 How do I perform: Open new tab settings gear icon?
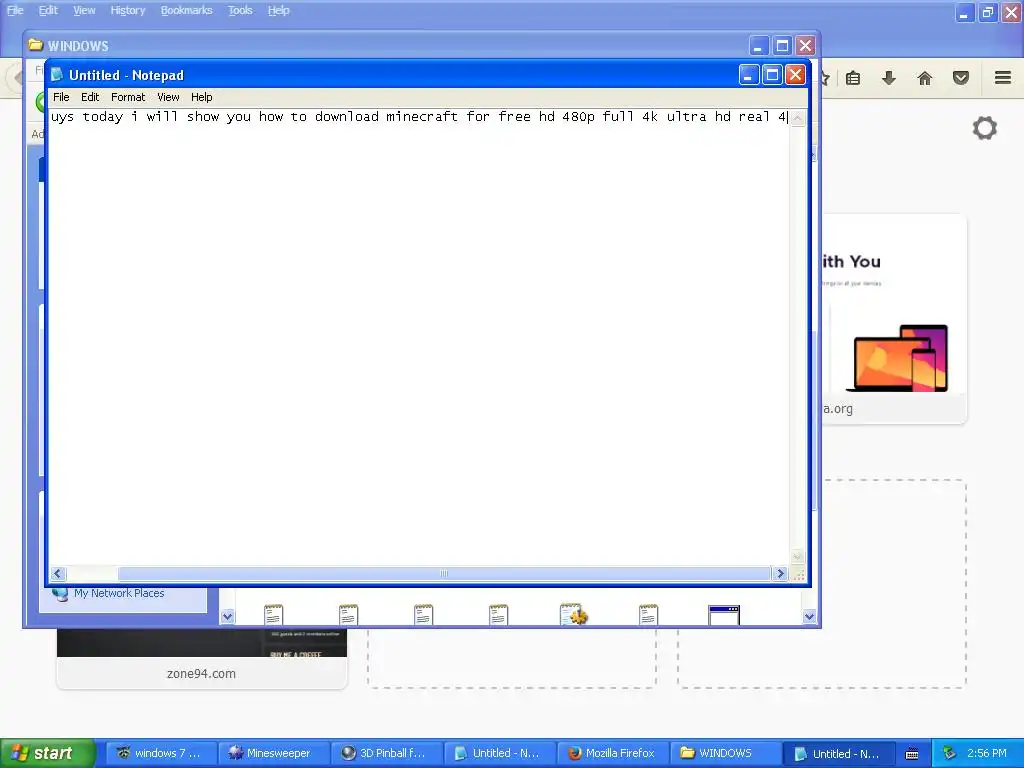tap(985, 128)
